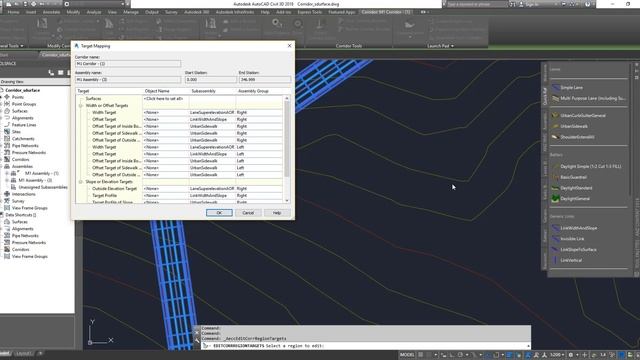Switch to the Layout1 tab
640x360 pixels.
pos(24,353)
